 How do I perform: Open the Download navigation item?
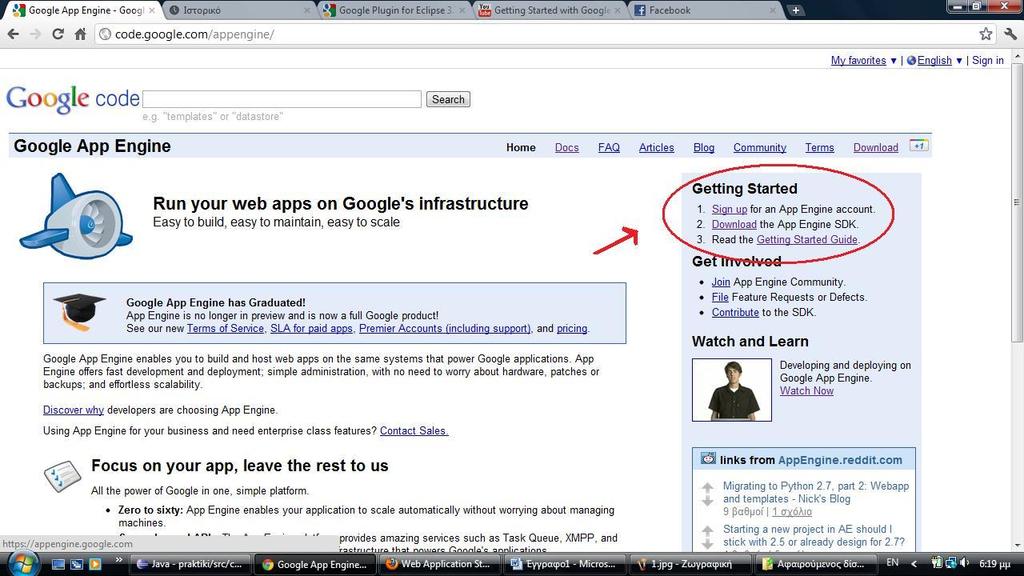(876, 148)
